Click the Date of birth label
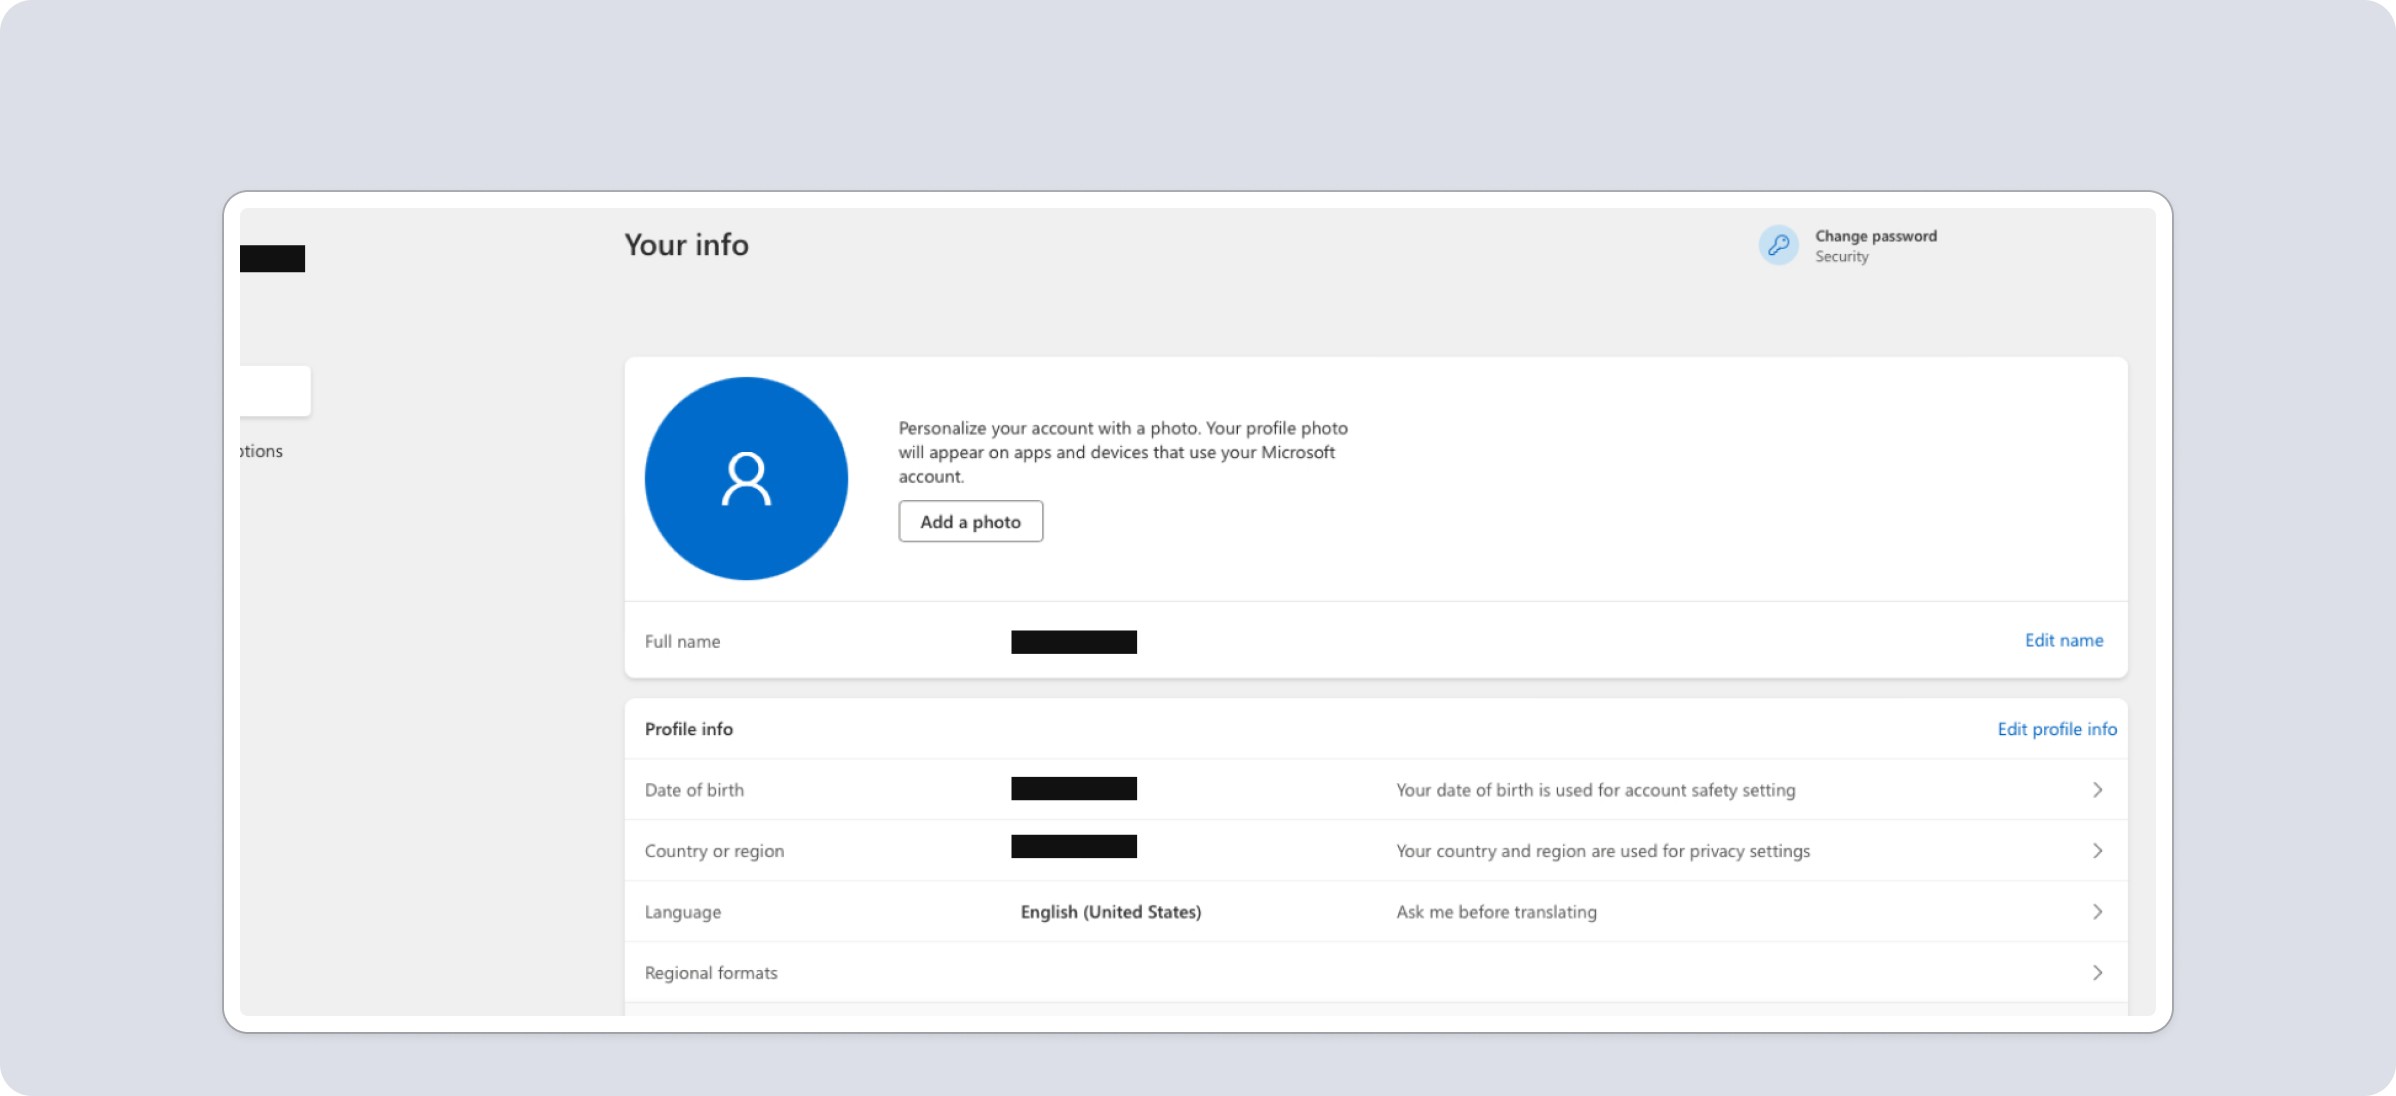This screenshot has width=2396, height=1096. [694, 790]
